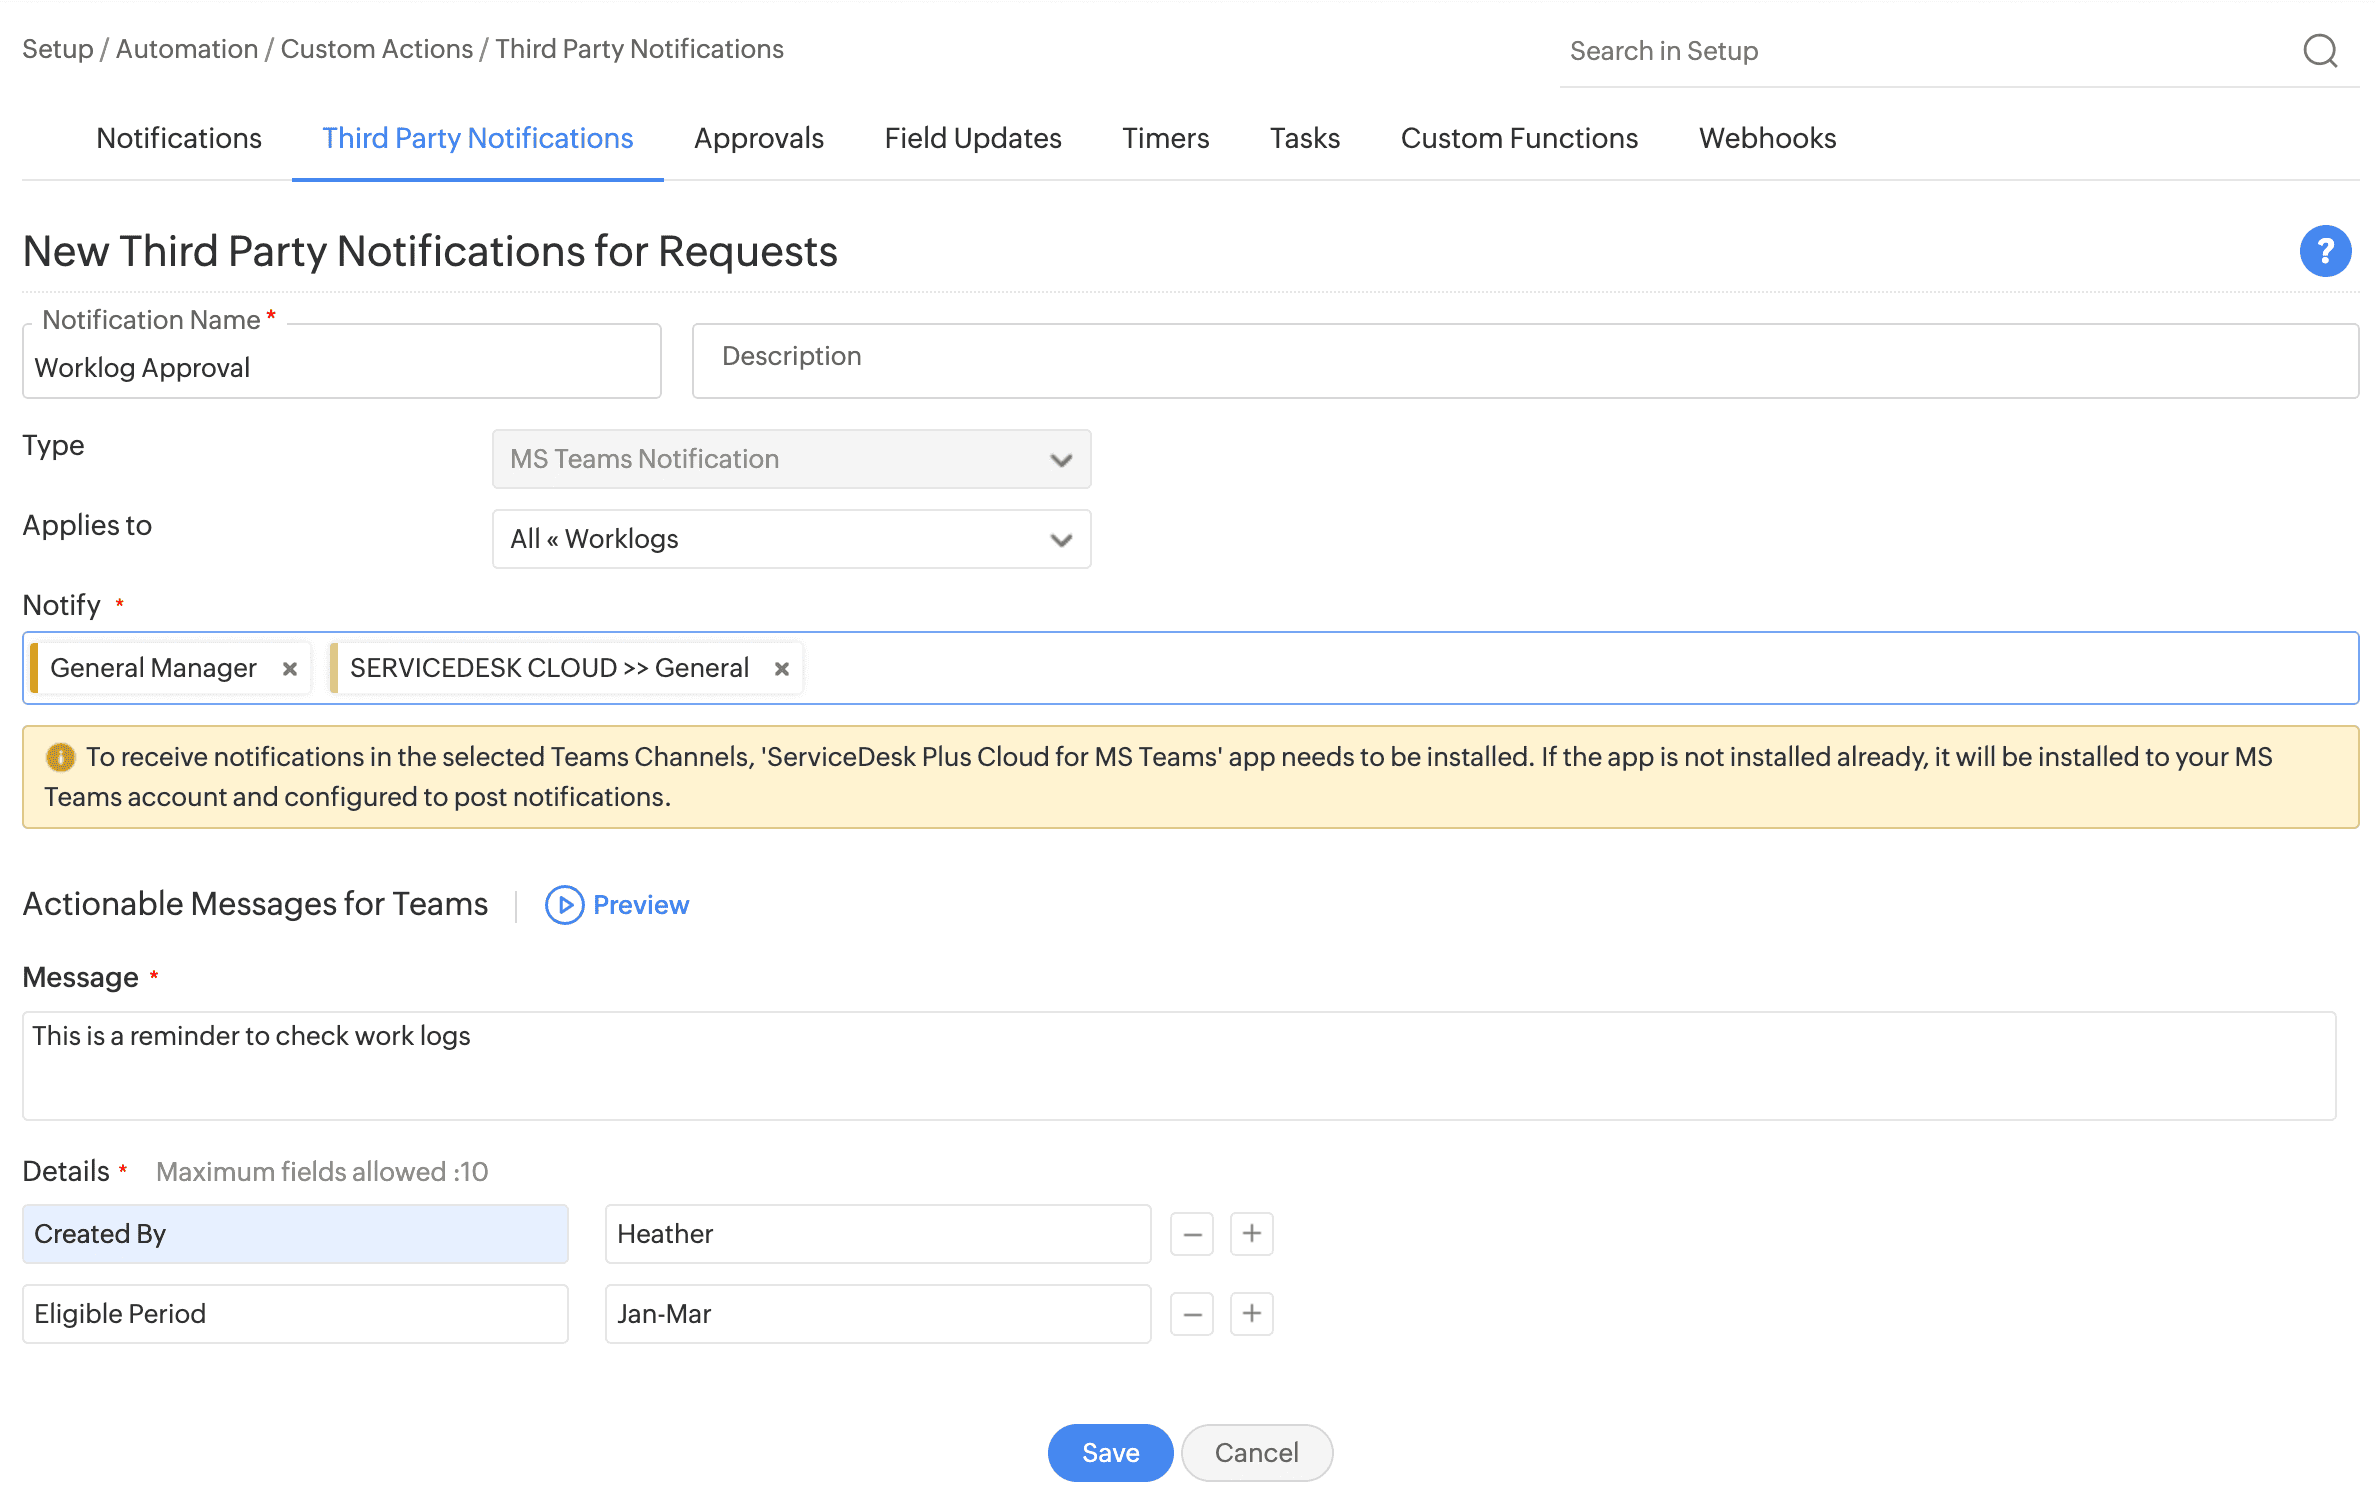Open the Webhooks tab
The height and width of the screenshot is (1512, 2376).
pos(1767,138)
